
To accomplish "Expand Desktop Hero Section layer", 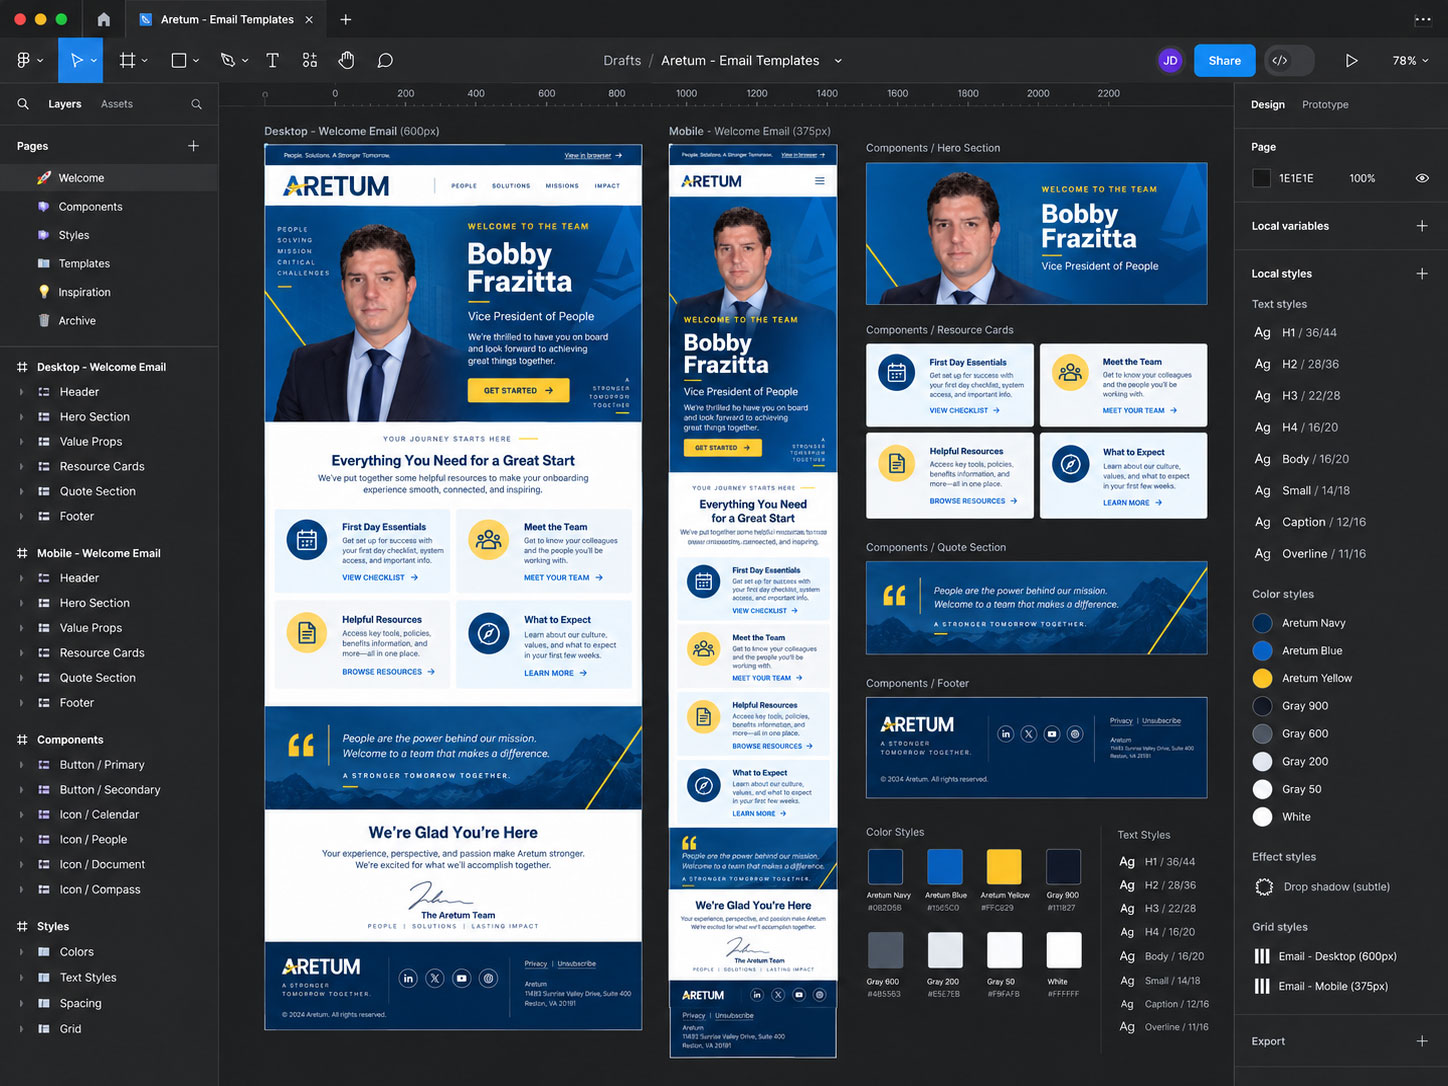I will pyautogui.click(x=21, y=417).
